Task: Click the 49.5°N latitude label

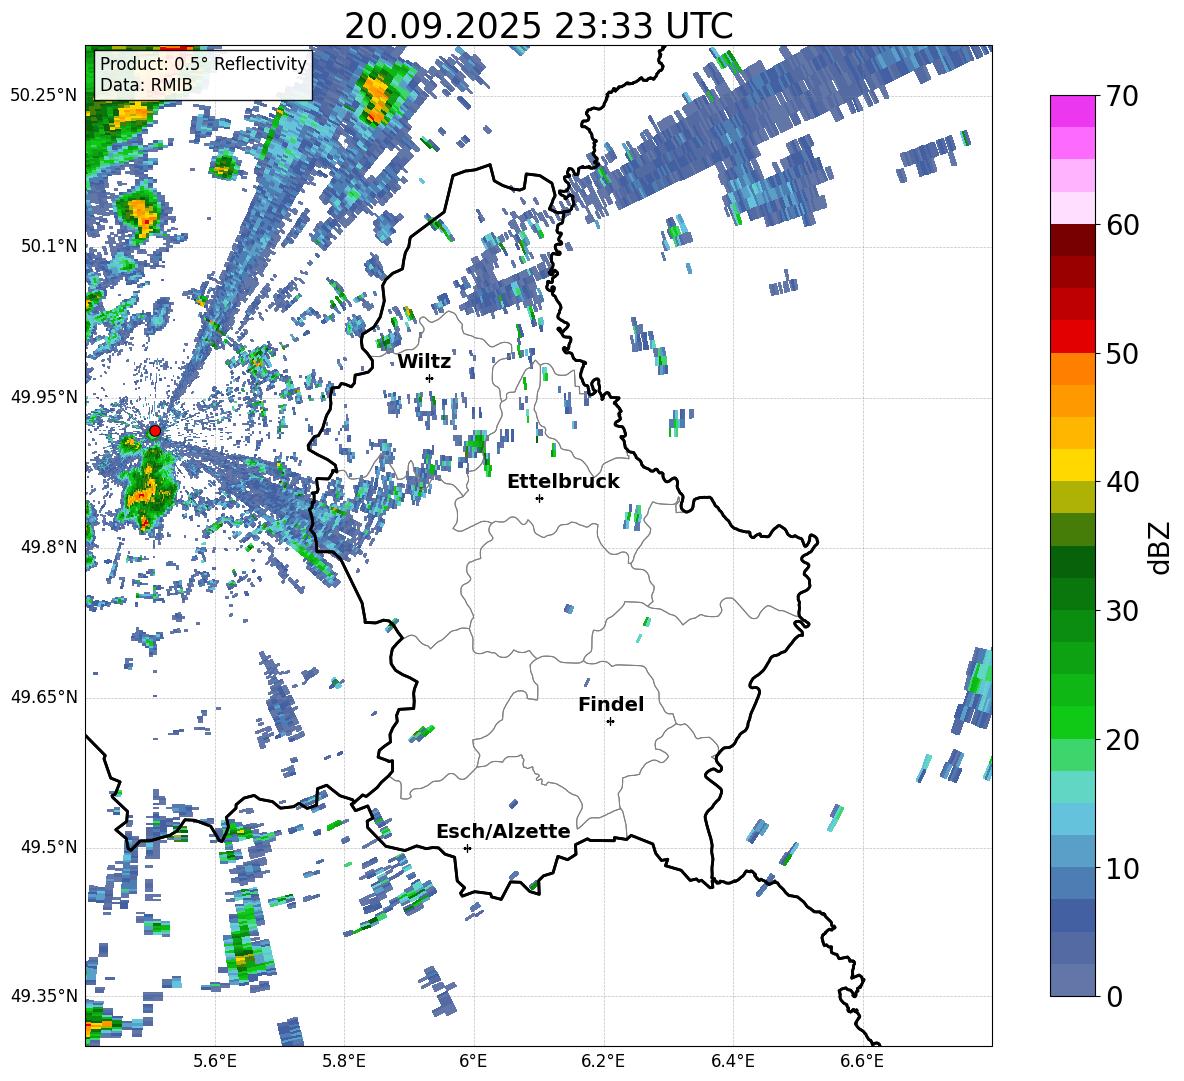Action: [48, 847]
